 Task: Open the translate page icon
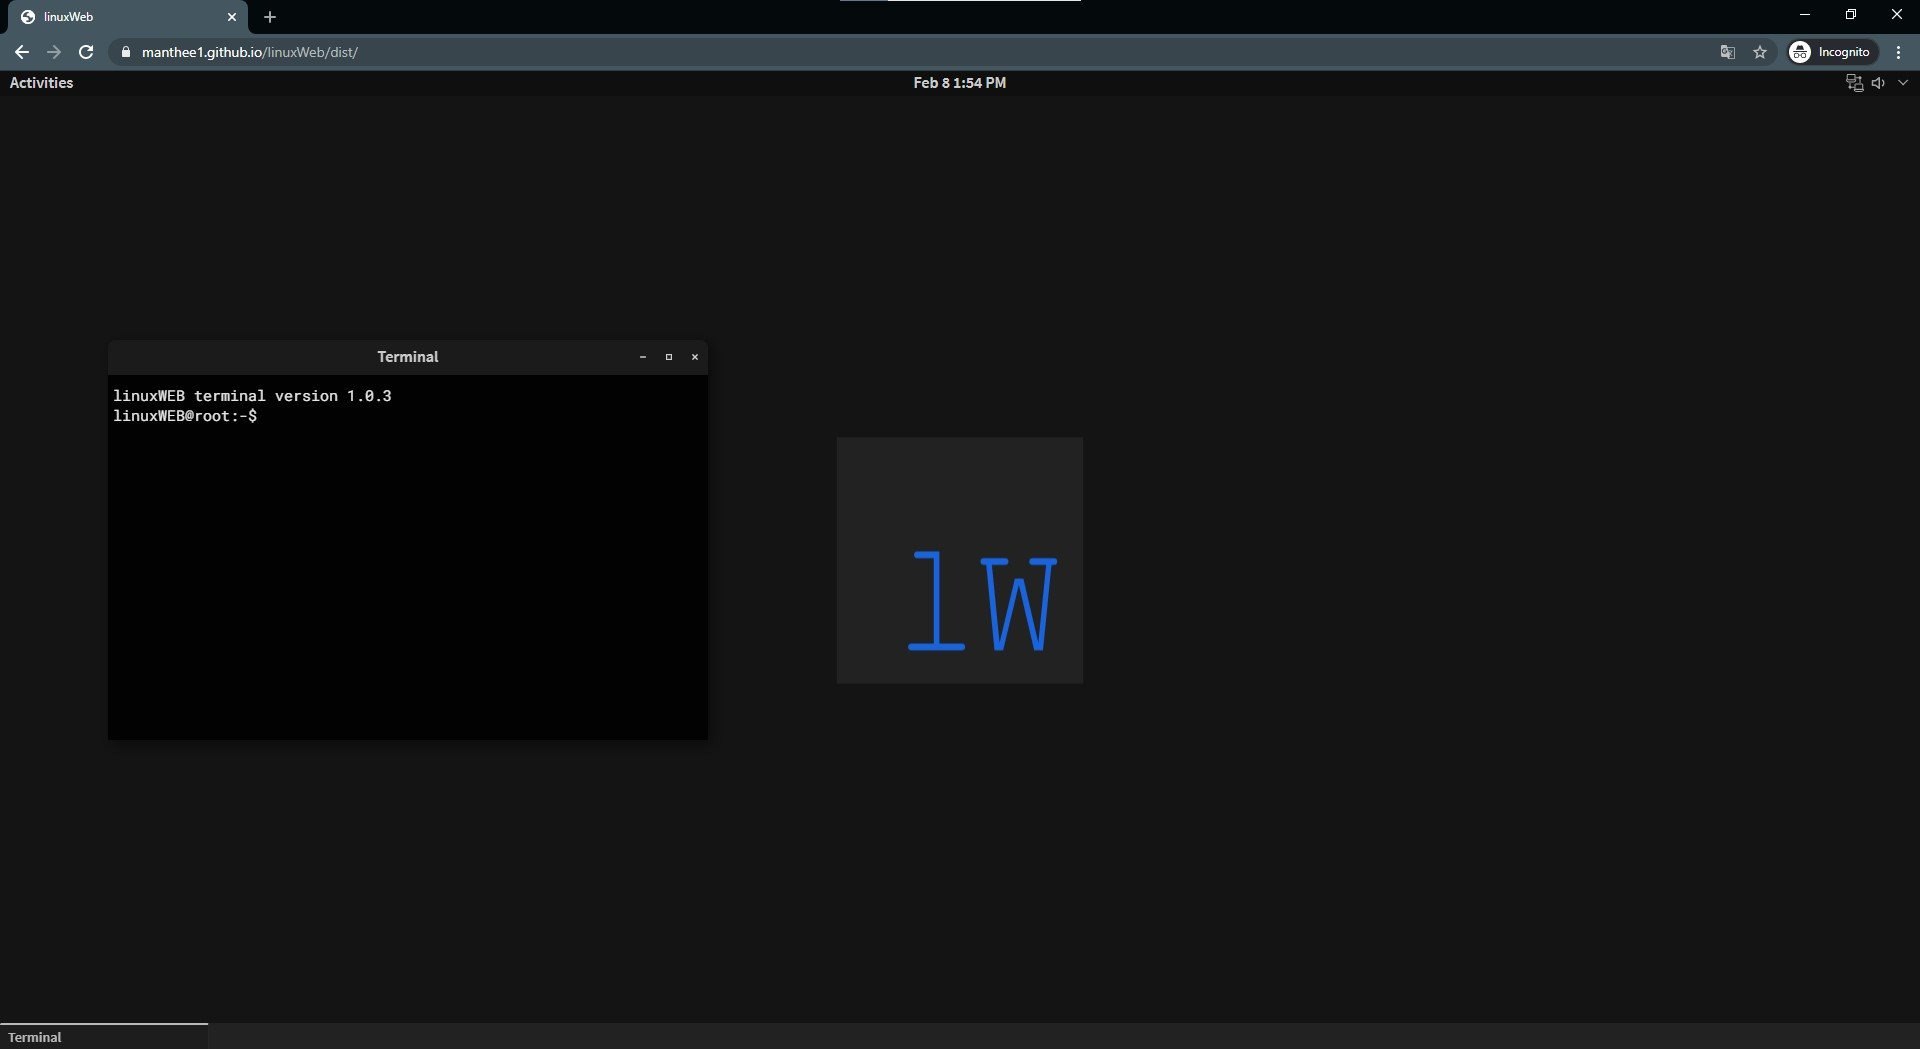pyautogui.click(x=1727, y=52)
